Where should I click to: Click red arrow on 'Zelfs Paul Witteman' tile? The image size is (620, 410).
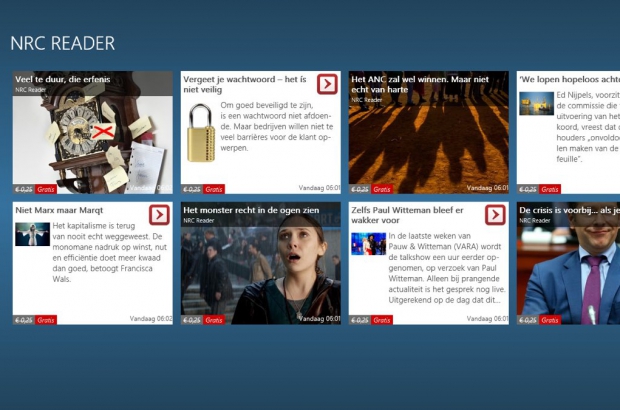(x=495, y=215)
